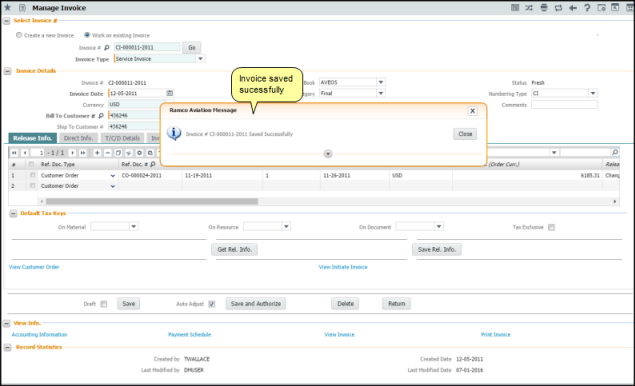Image resolution: width=635 pixels, height=386 pixels.
Task: Expand message details round arrow
Action: (328, 154)
